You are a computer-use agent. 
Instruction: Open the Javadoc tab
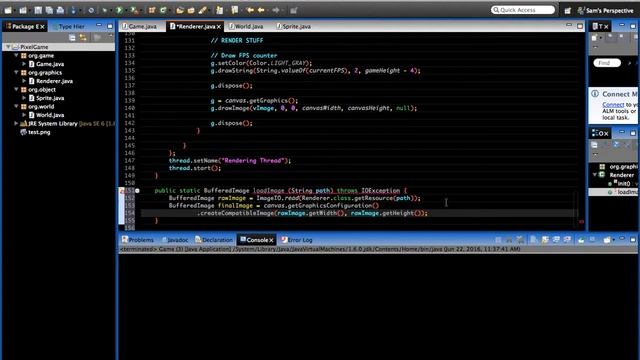tap(175, 240)
